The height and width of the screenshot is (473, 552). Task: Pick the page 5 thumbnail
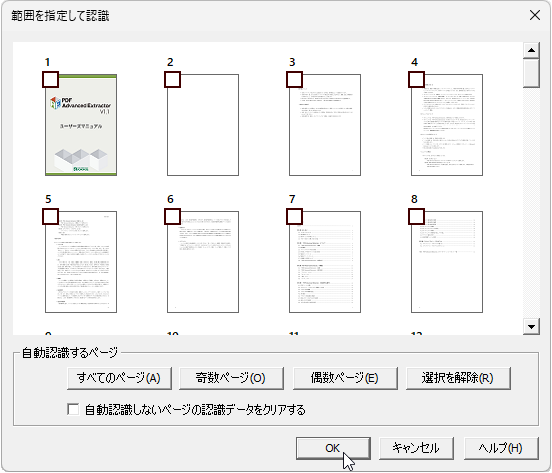(81, 262)
